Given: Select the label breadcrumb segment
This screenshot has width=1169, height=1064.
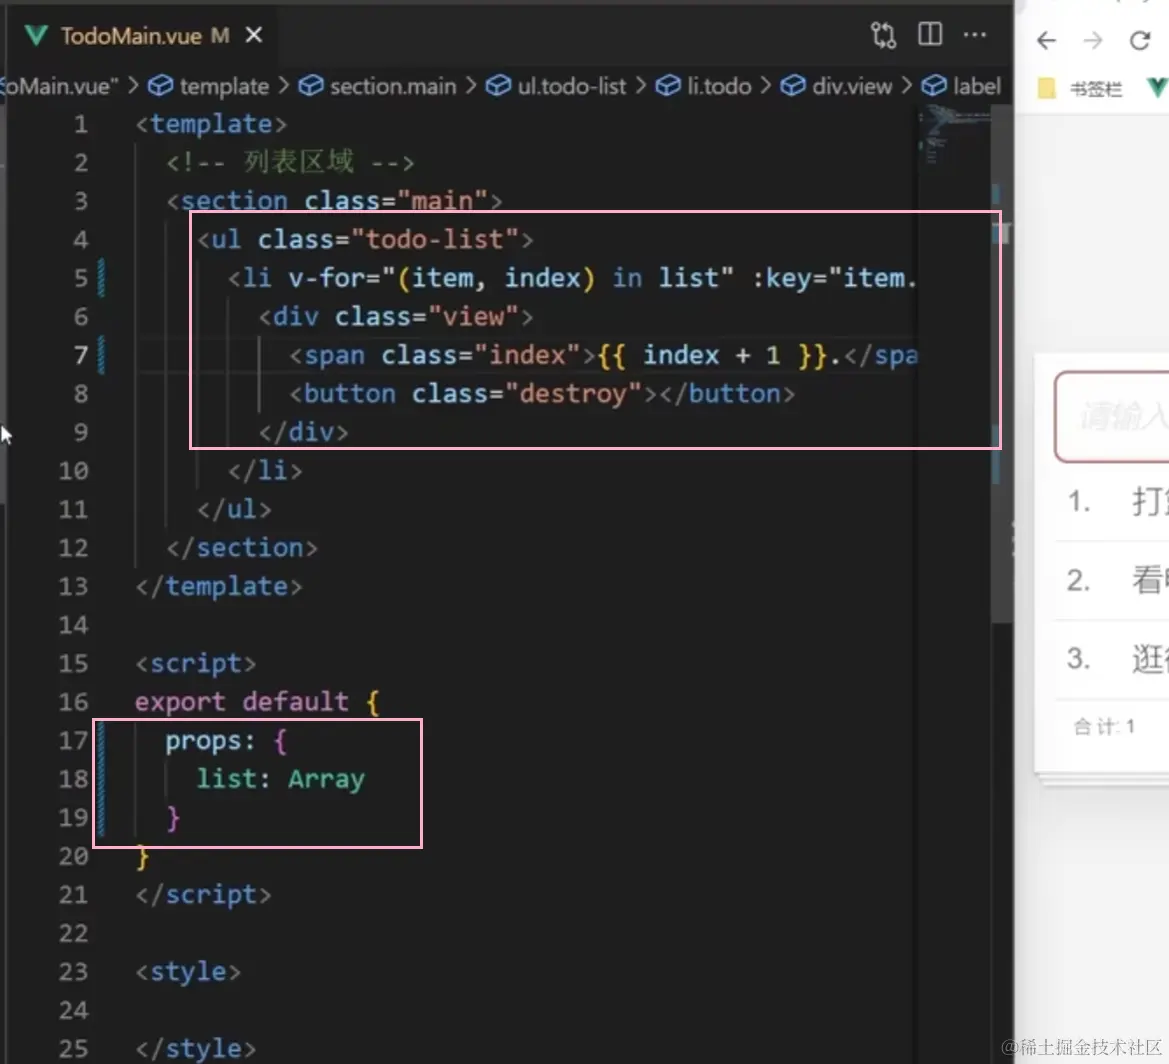Looking at the screenshot, I should point(977,86).
